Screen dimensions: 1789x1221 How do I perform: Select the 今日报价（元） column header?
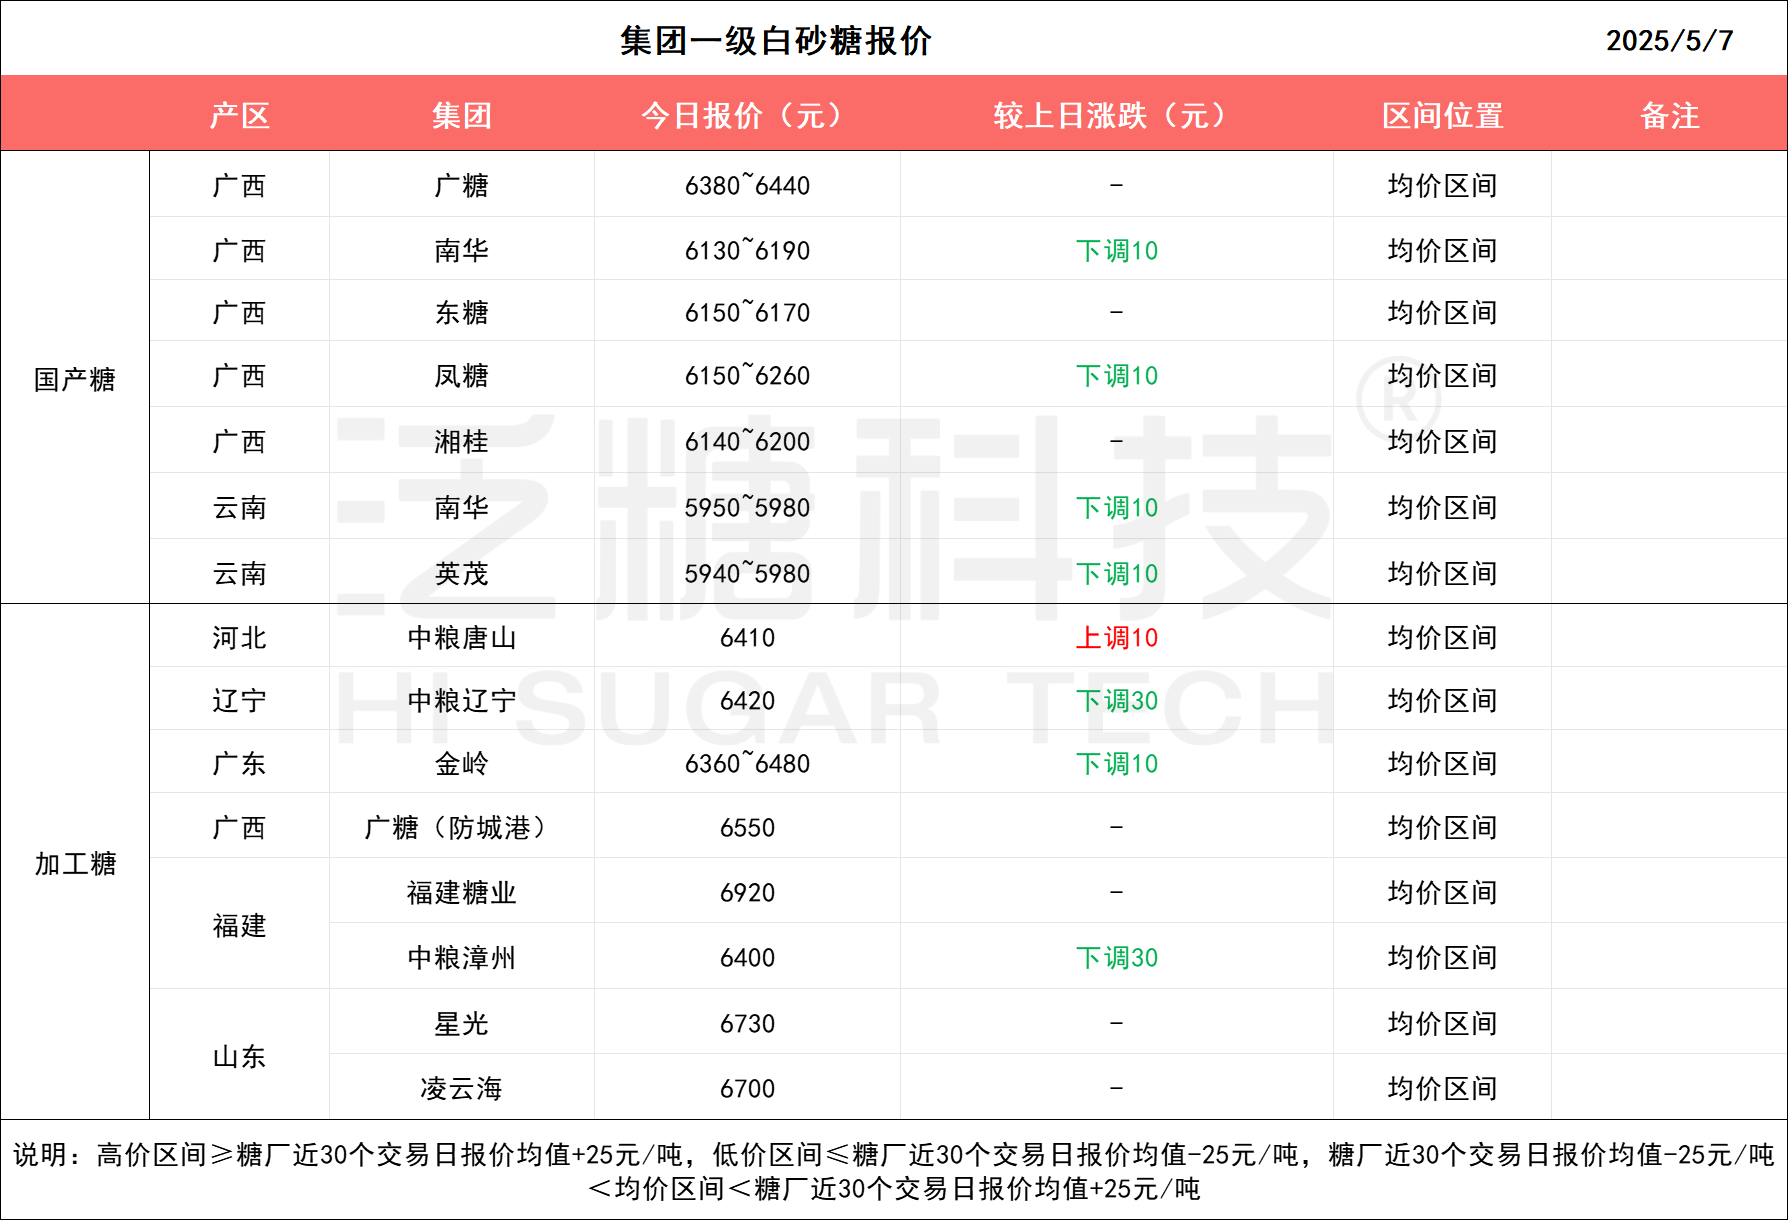point(747,115)
